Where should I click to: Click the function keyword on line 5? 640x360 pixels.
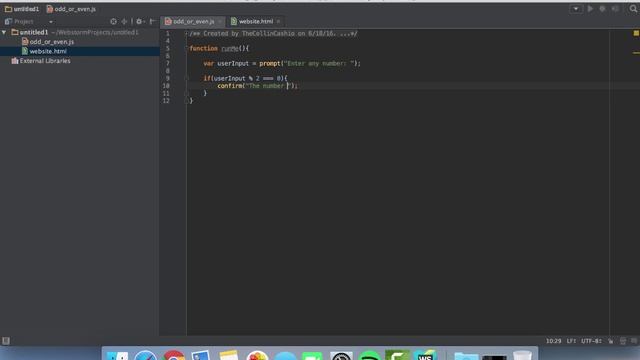203,48
